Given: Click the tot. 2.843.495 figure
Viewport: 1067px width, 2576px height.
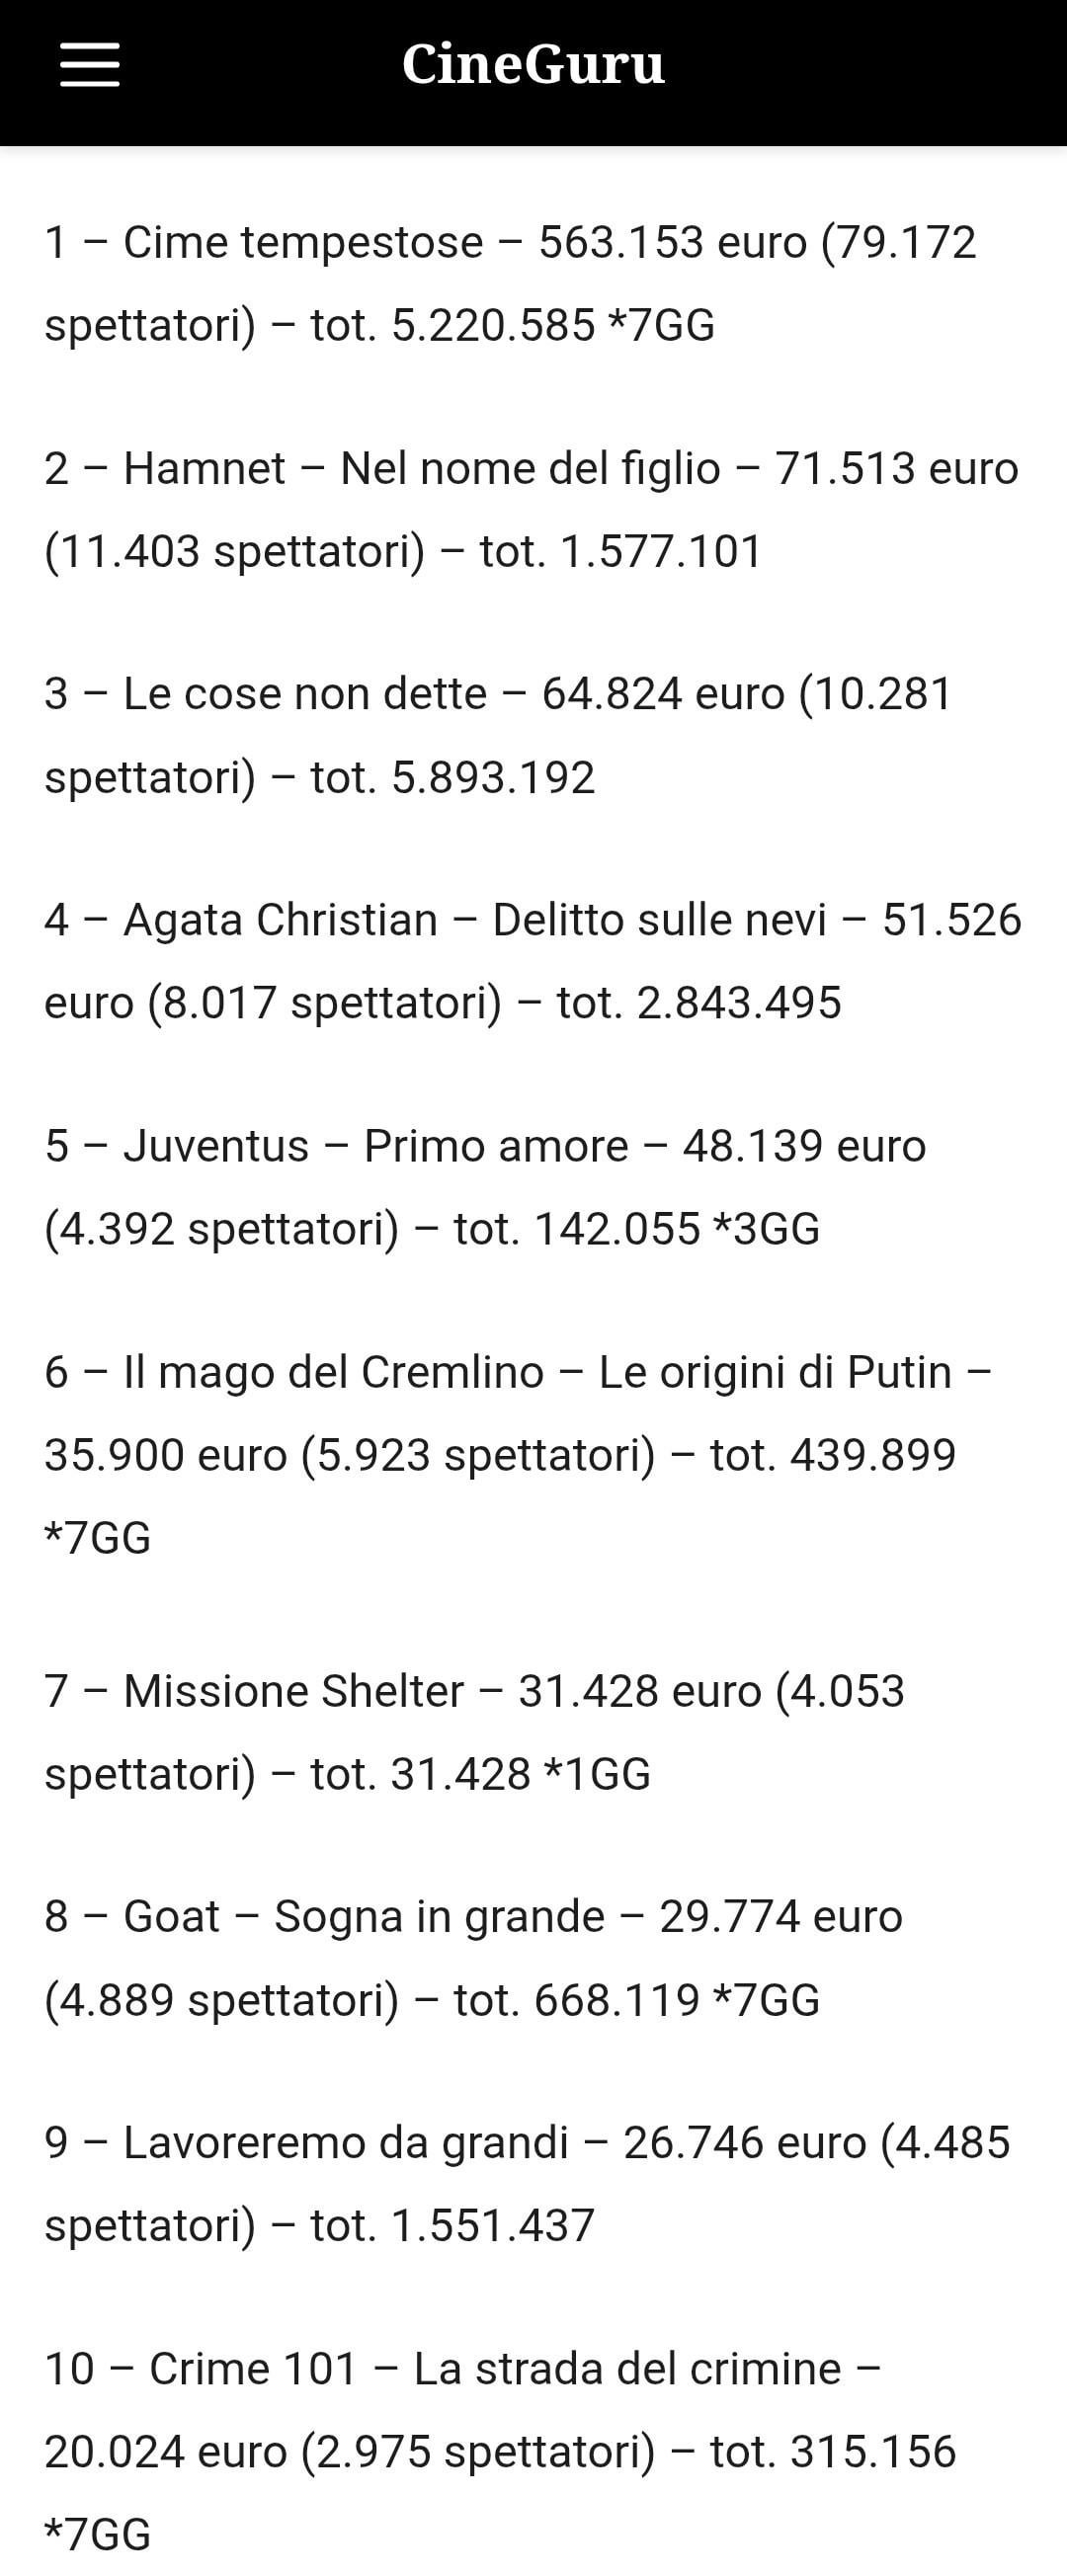Looking at the screenshot, I should point(699,1003).
